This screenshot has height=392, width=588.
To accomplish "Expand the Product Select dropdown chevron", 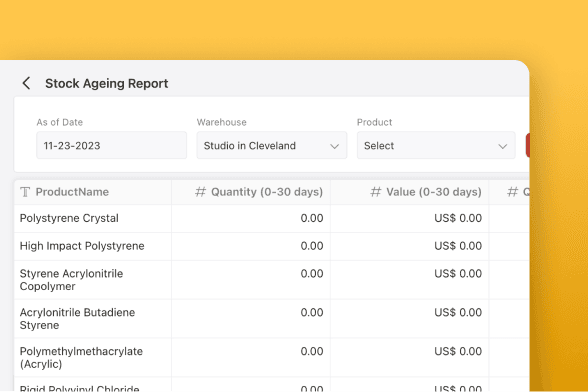I will (502, 146).
